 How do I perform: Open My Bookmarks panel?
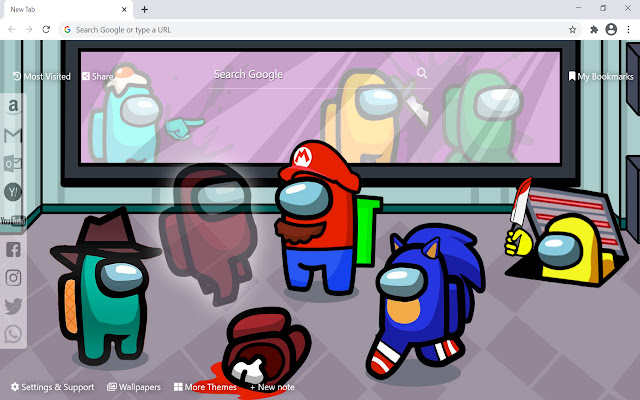[x=601, y=76]
